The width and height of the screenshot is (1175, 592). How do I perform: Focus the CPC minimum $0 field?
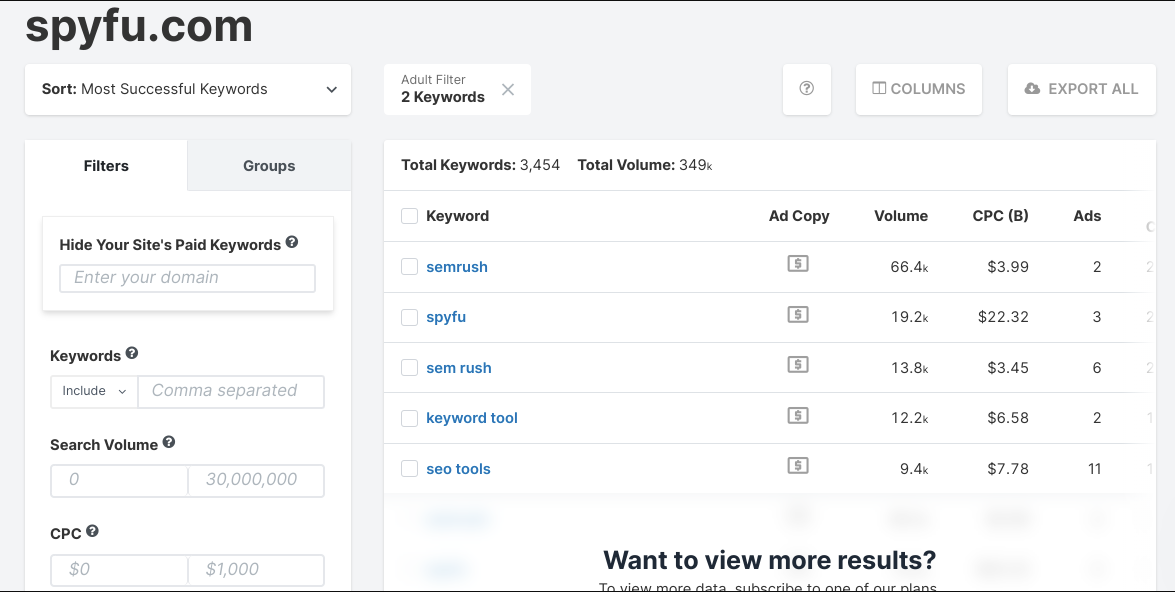pos(119,570)
